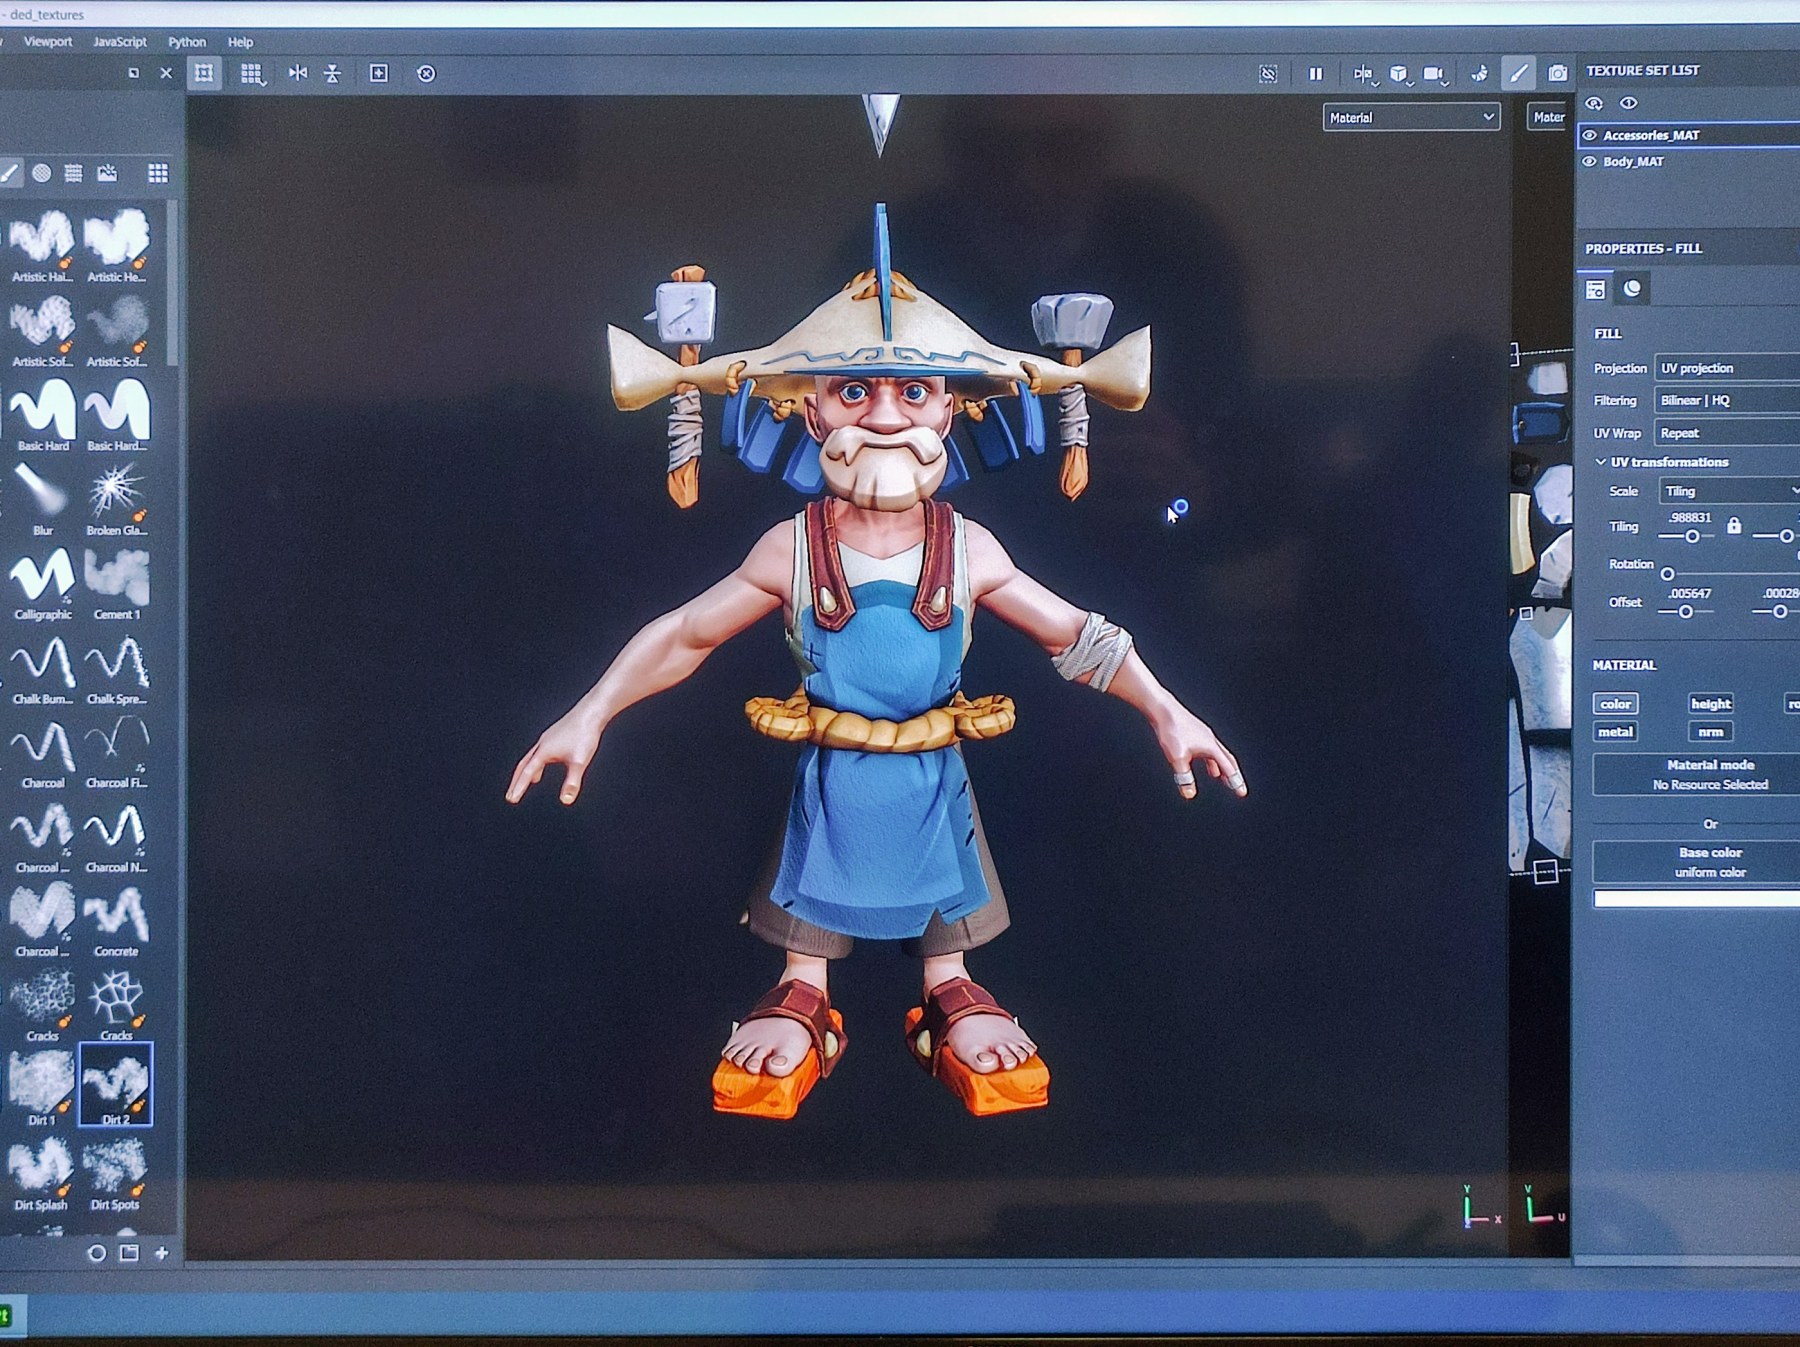Open the camera settings dropdown icon
1800x1347 pixels.
pyautogui.click(x=1434, y=74)
